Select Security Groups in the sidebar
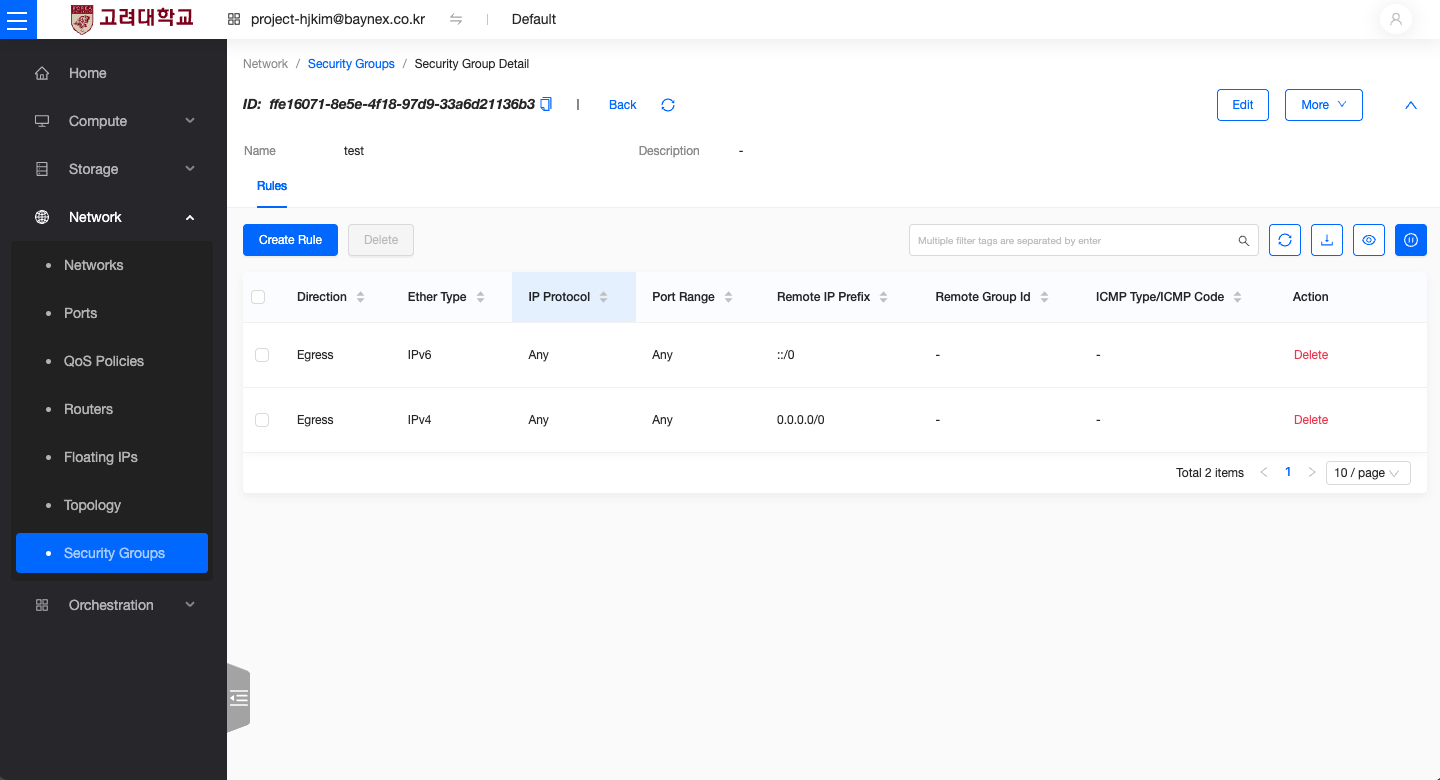Viewport: 1440px width, 780px height. (112, 553)
